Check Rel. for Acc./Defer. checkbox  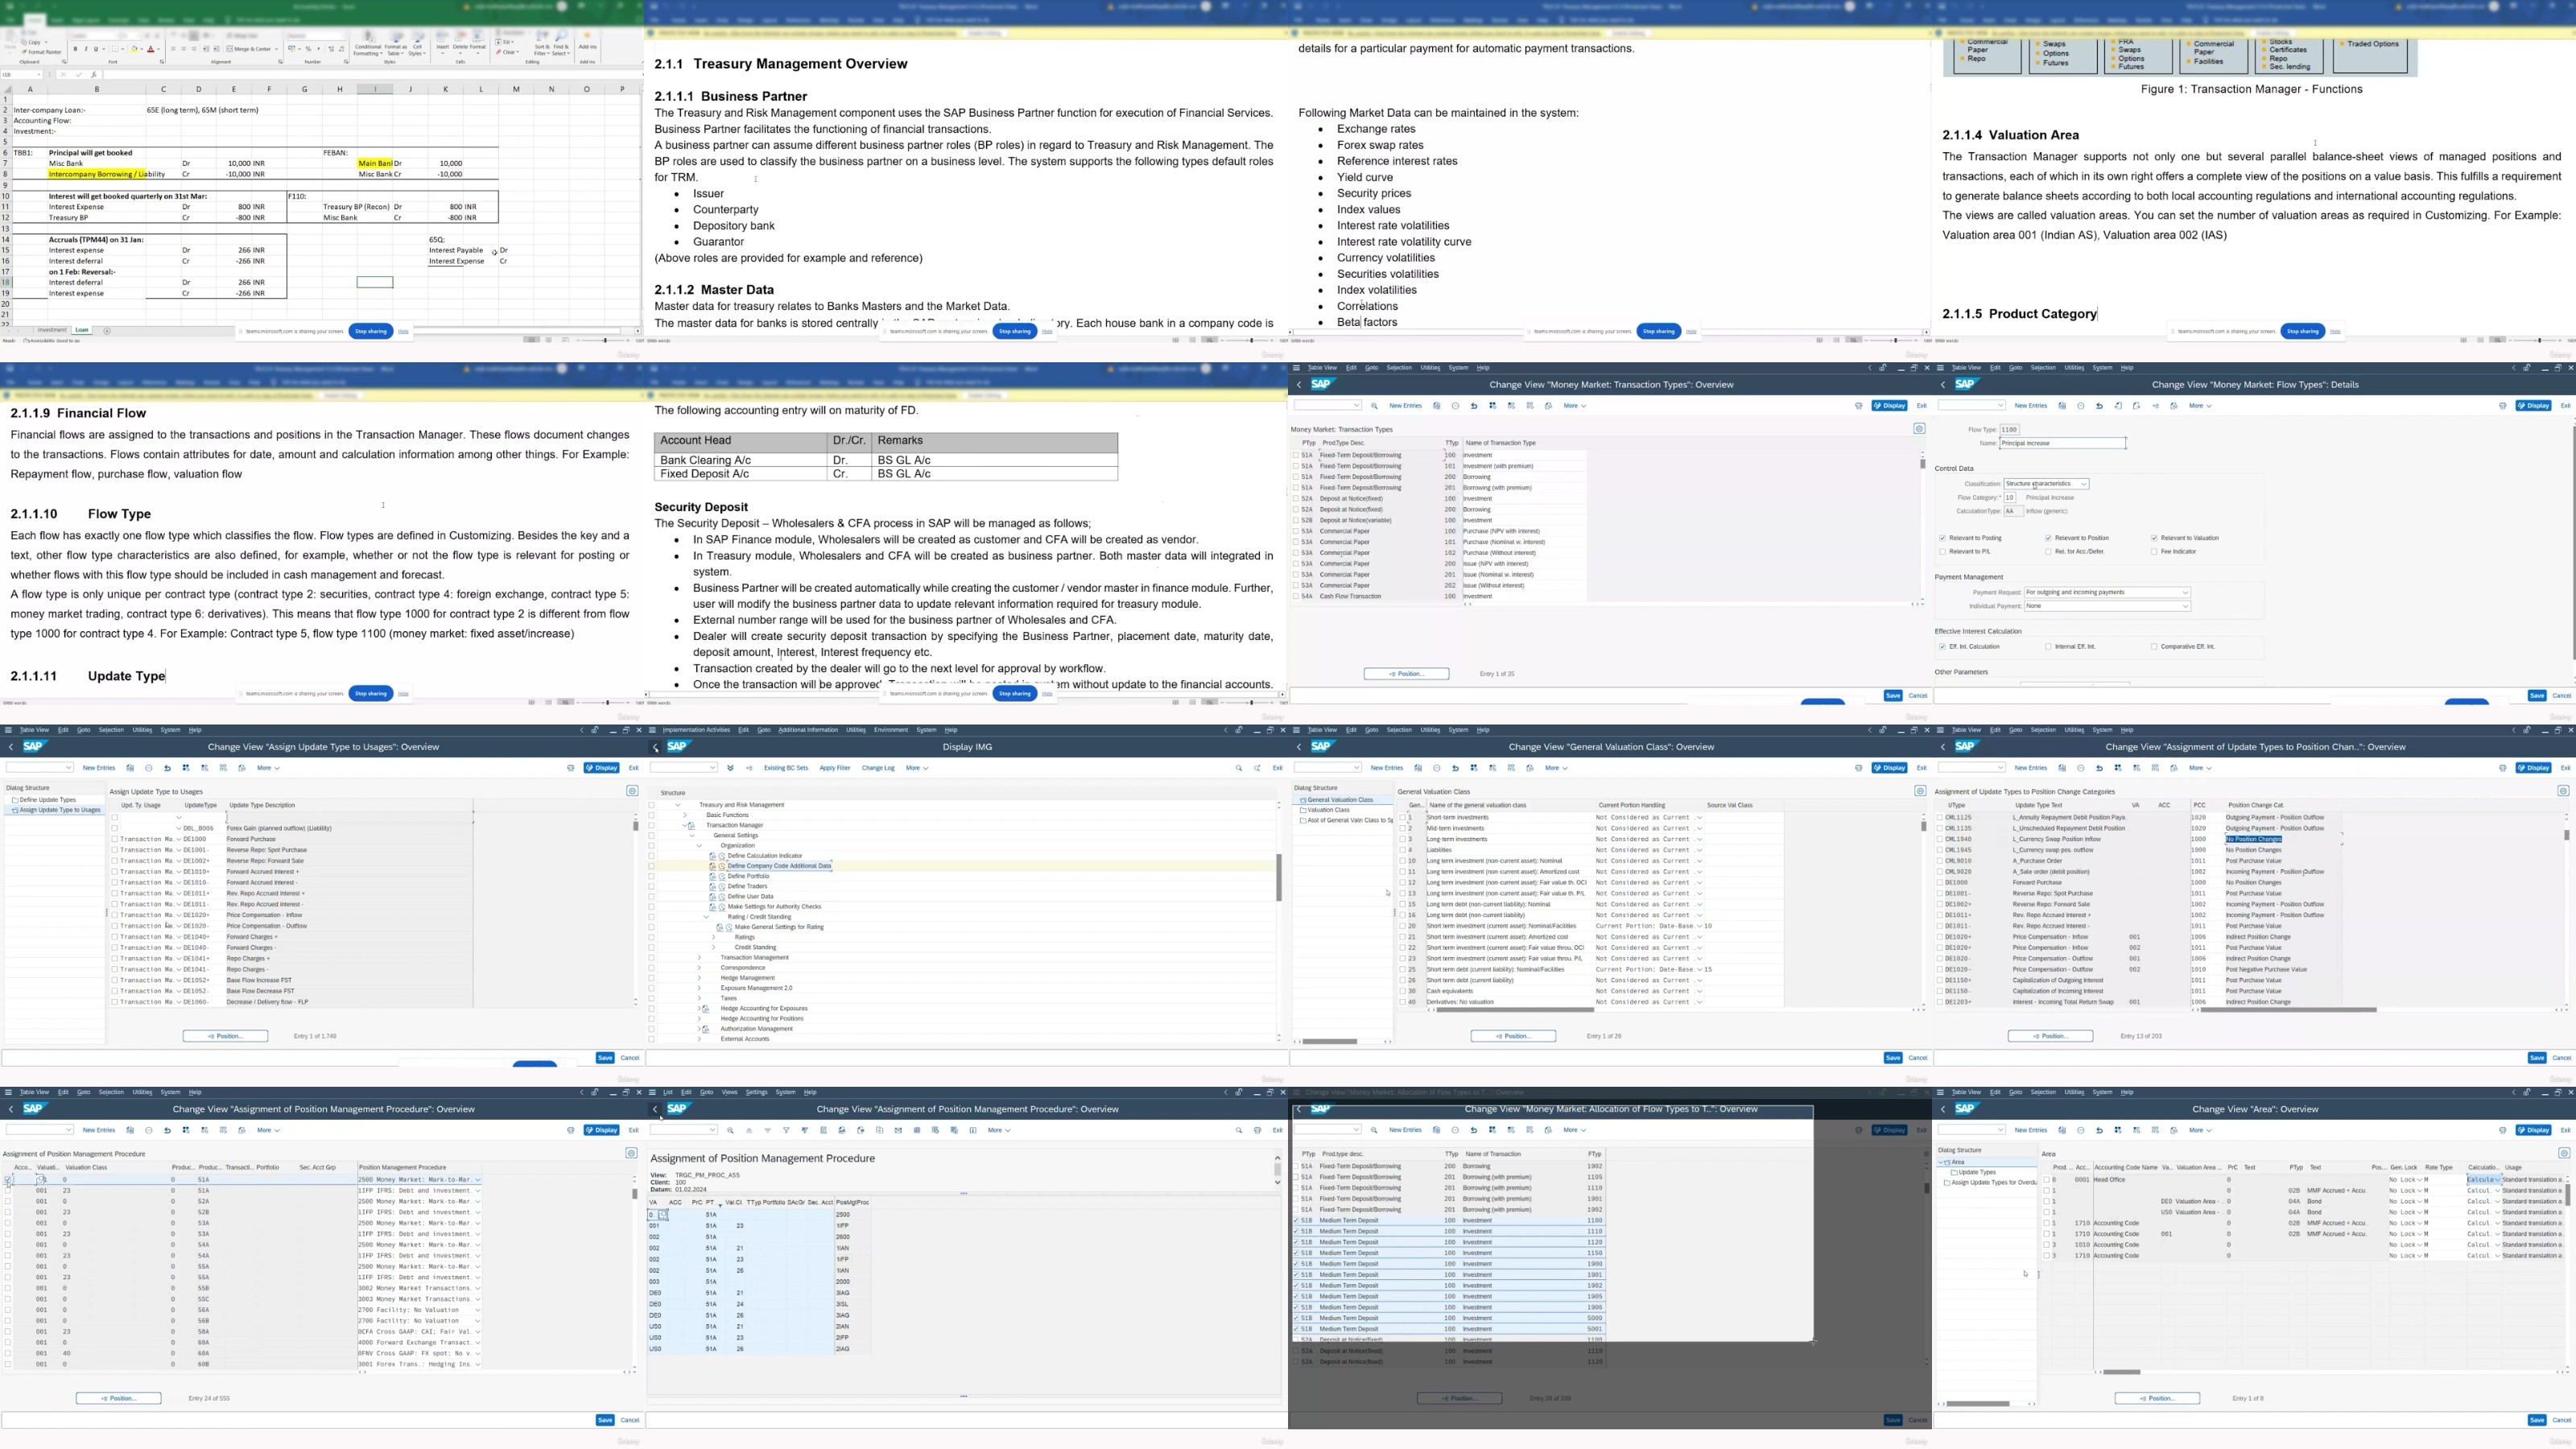(2048, 552)
